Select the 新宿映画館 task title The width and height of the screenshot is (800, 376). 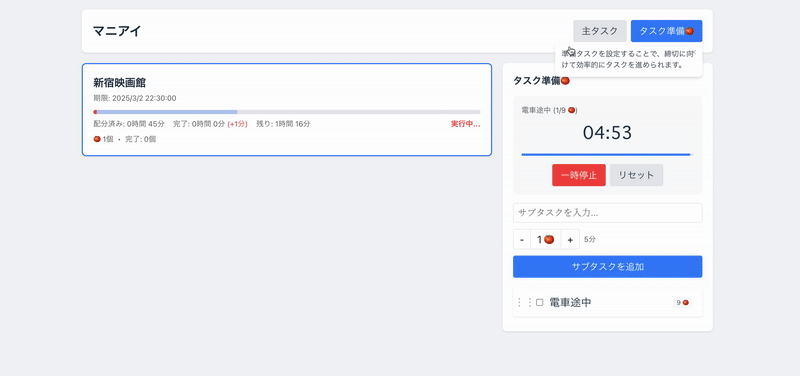click(119, 83)
